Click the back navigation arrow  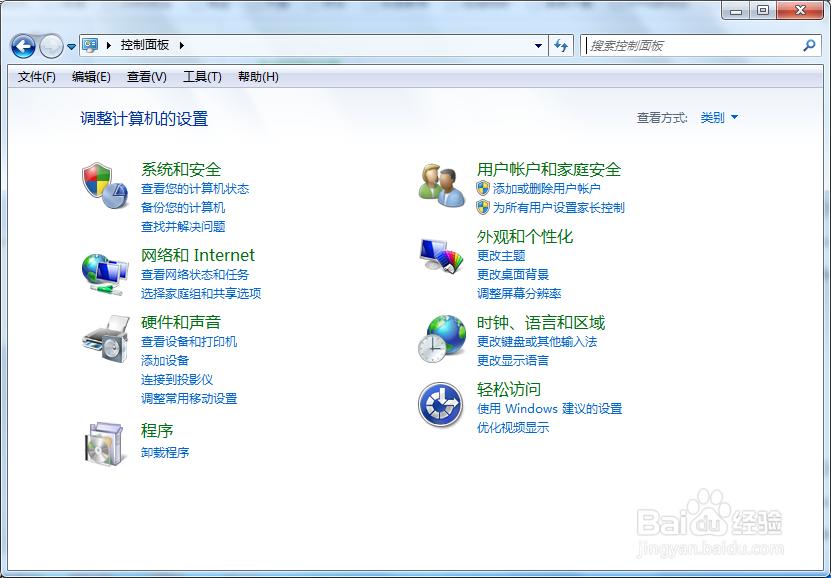click(22, 46)
